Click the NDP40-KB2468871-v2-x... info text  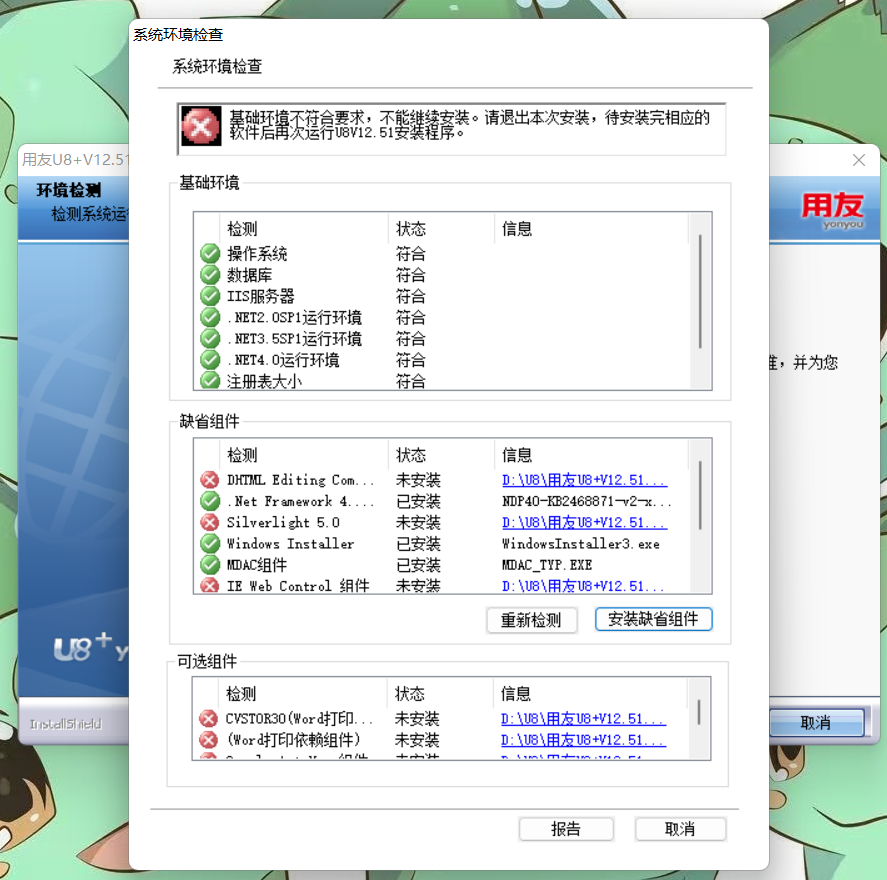(x=587, y=502)
